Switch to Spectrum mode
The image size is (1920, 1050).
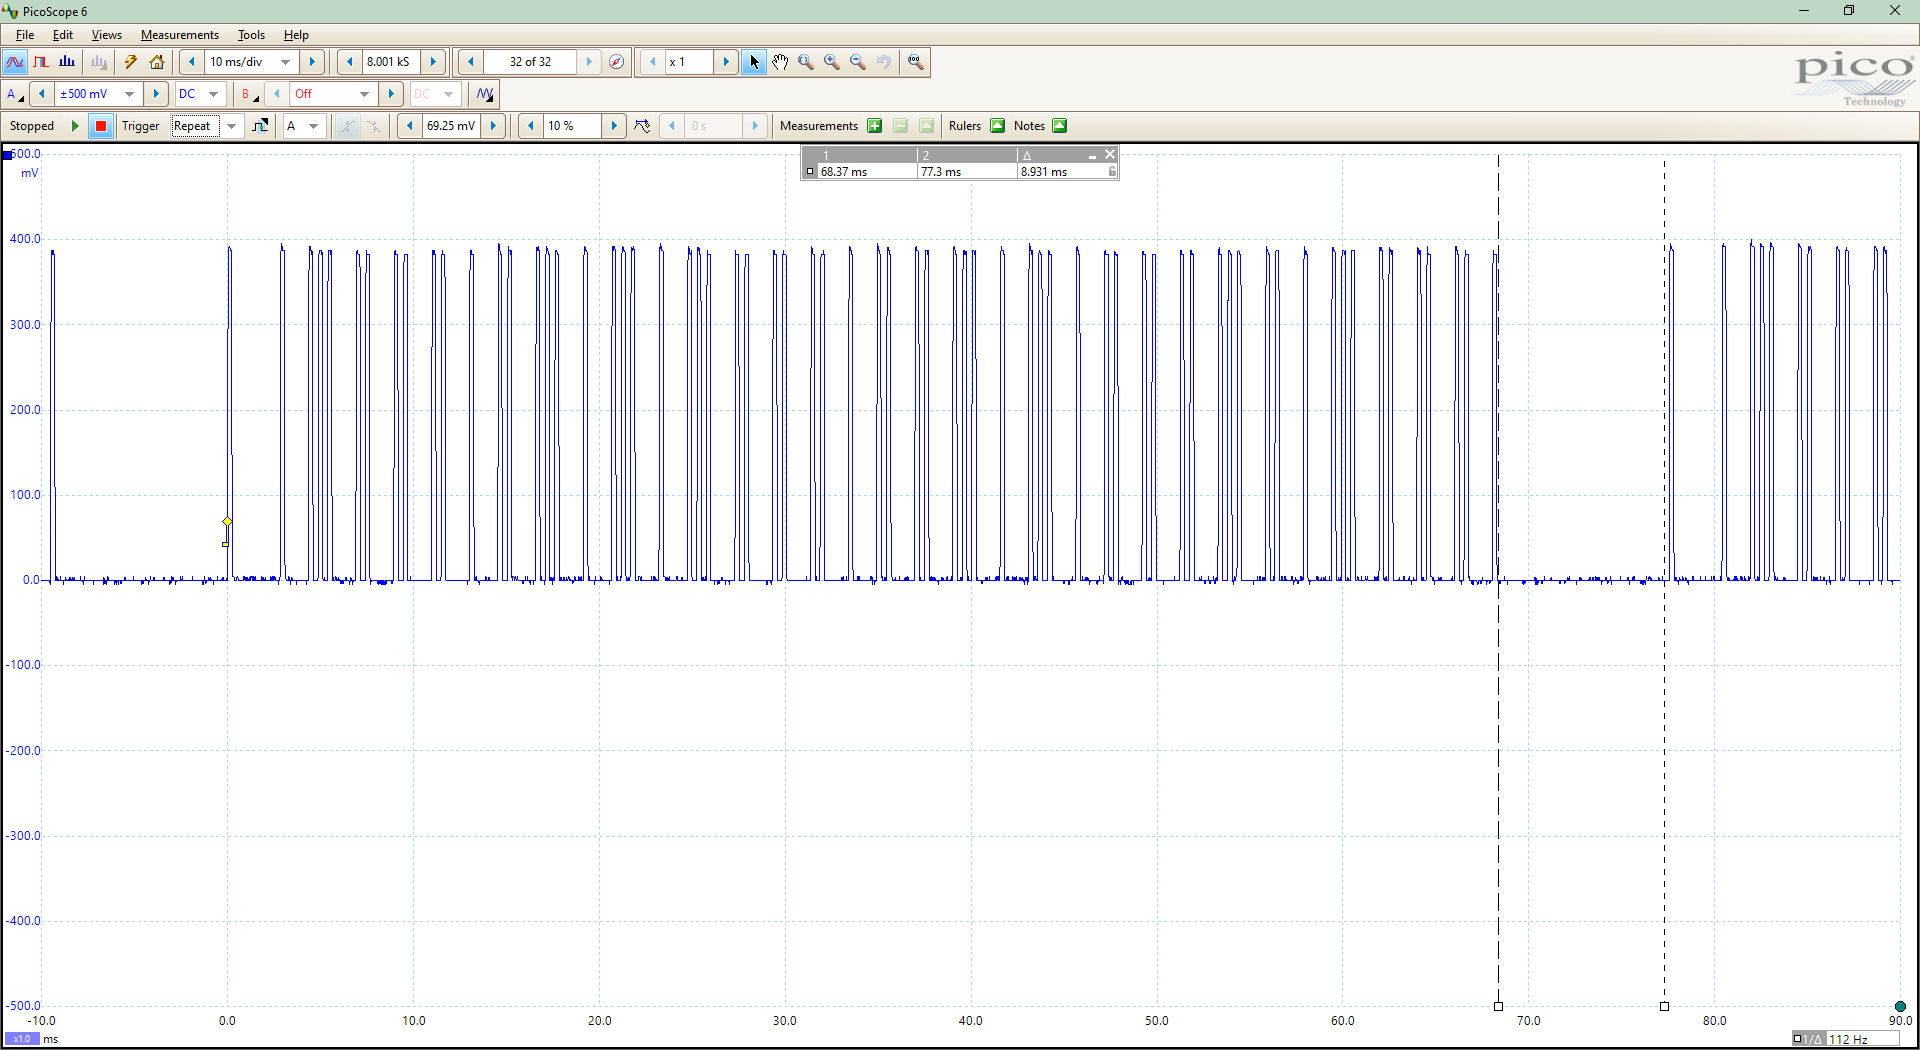pyautogui.click(x=67, y=62)
